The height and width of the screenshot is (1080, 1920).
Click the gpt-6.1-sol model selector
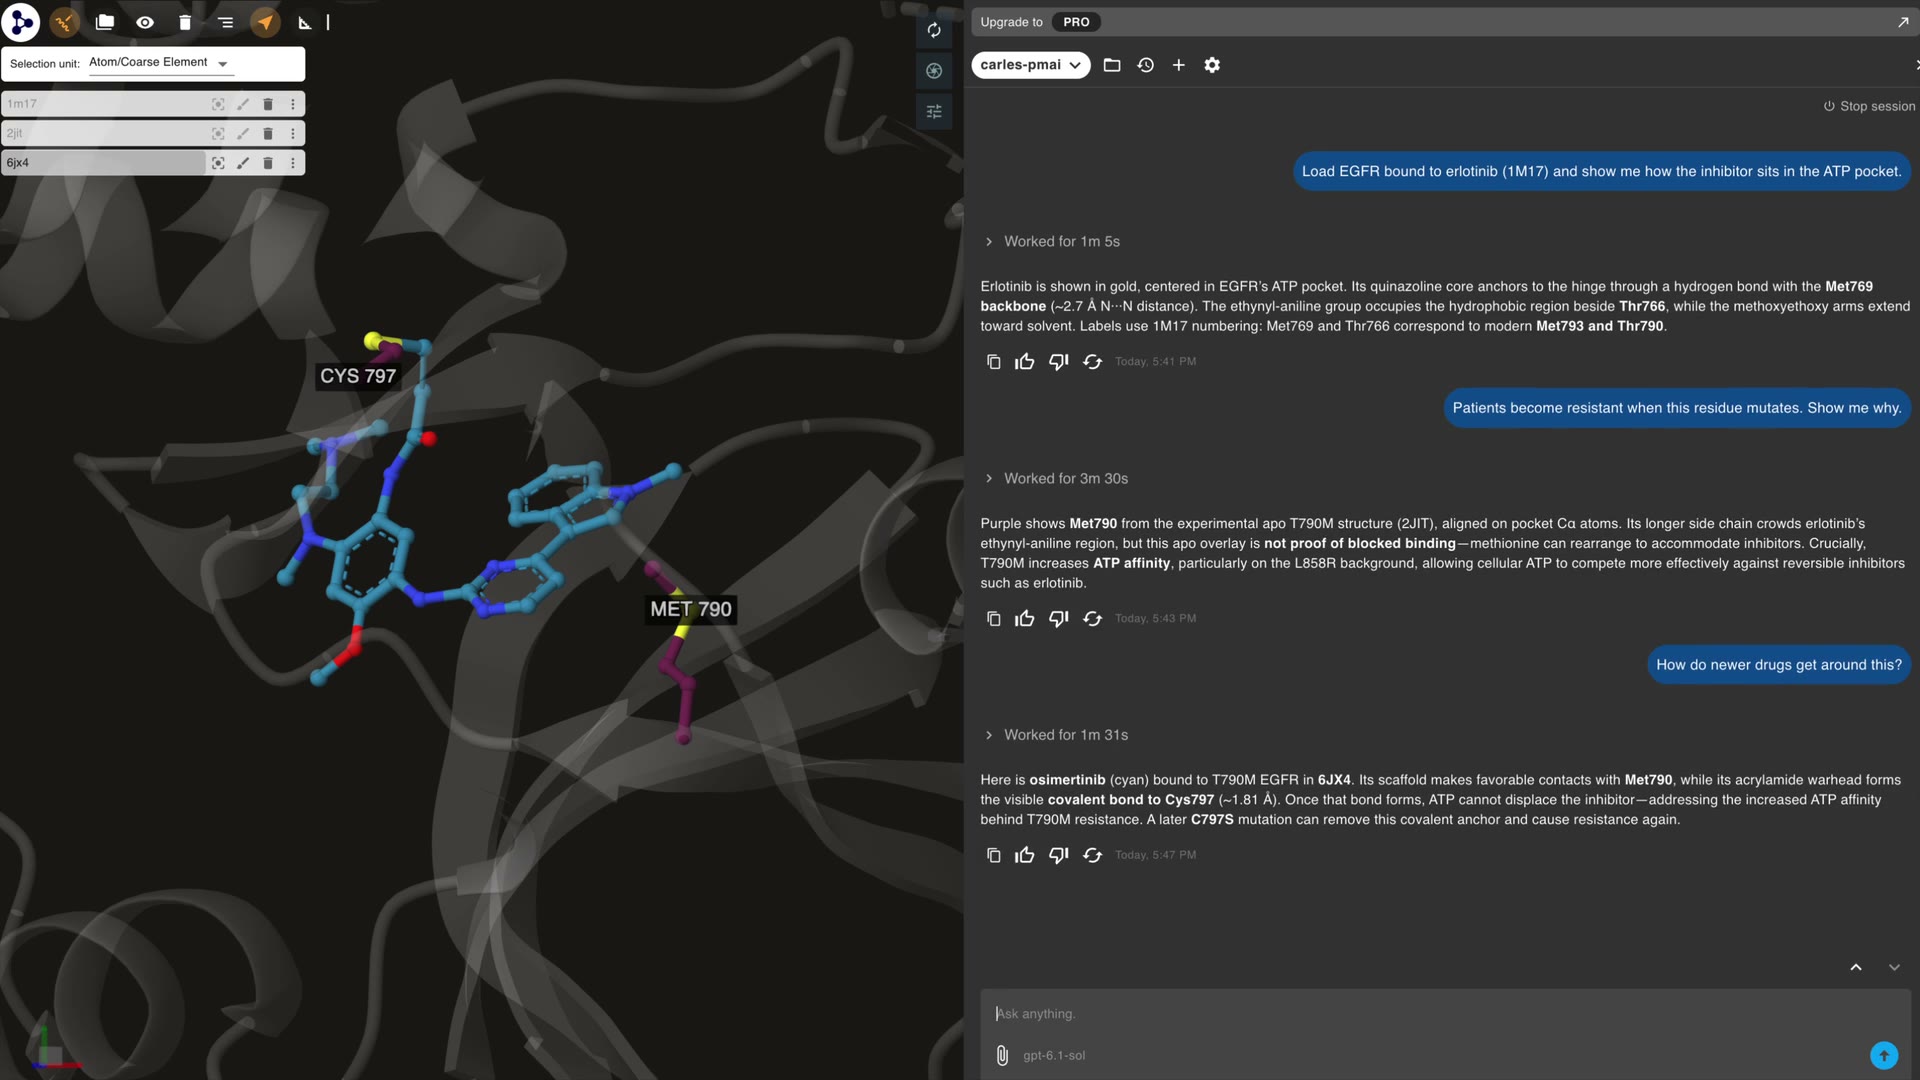[1054, 1055]
